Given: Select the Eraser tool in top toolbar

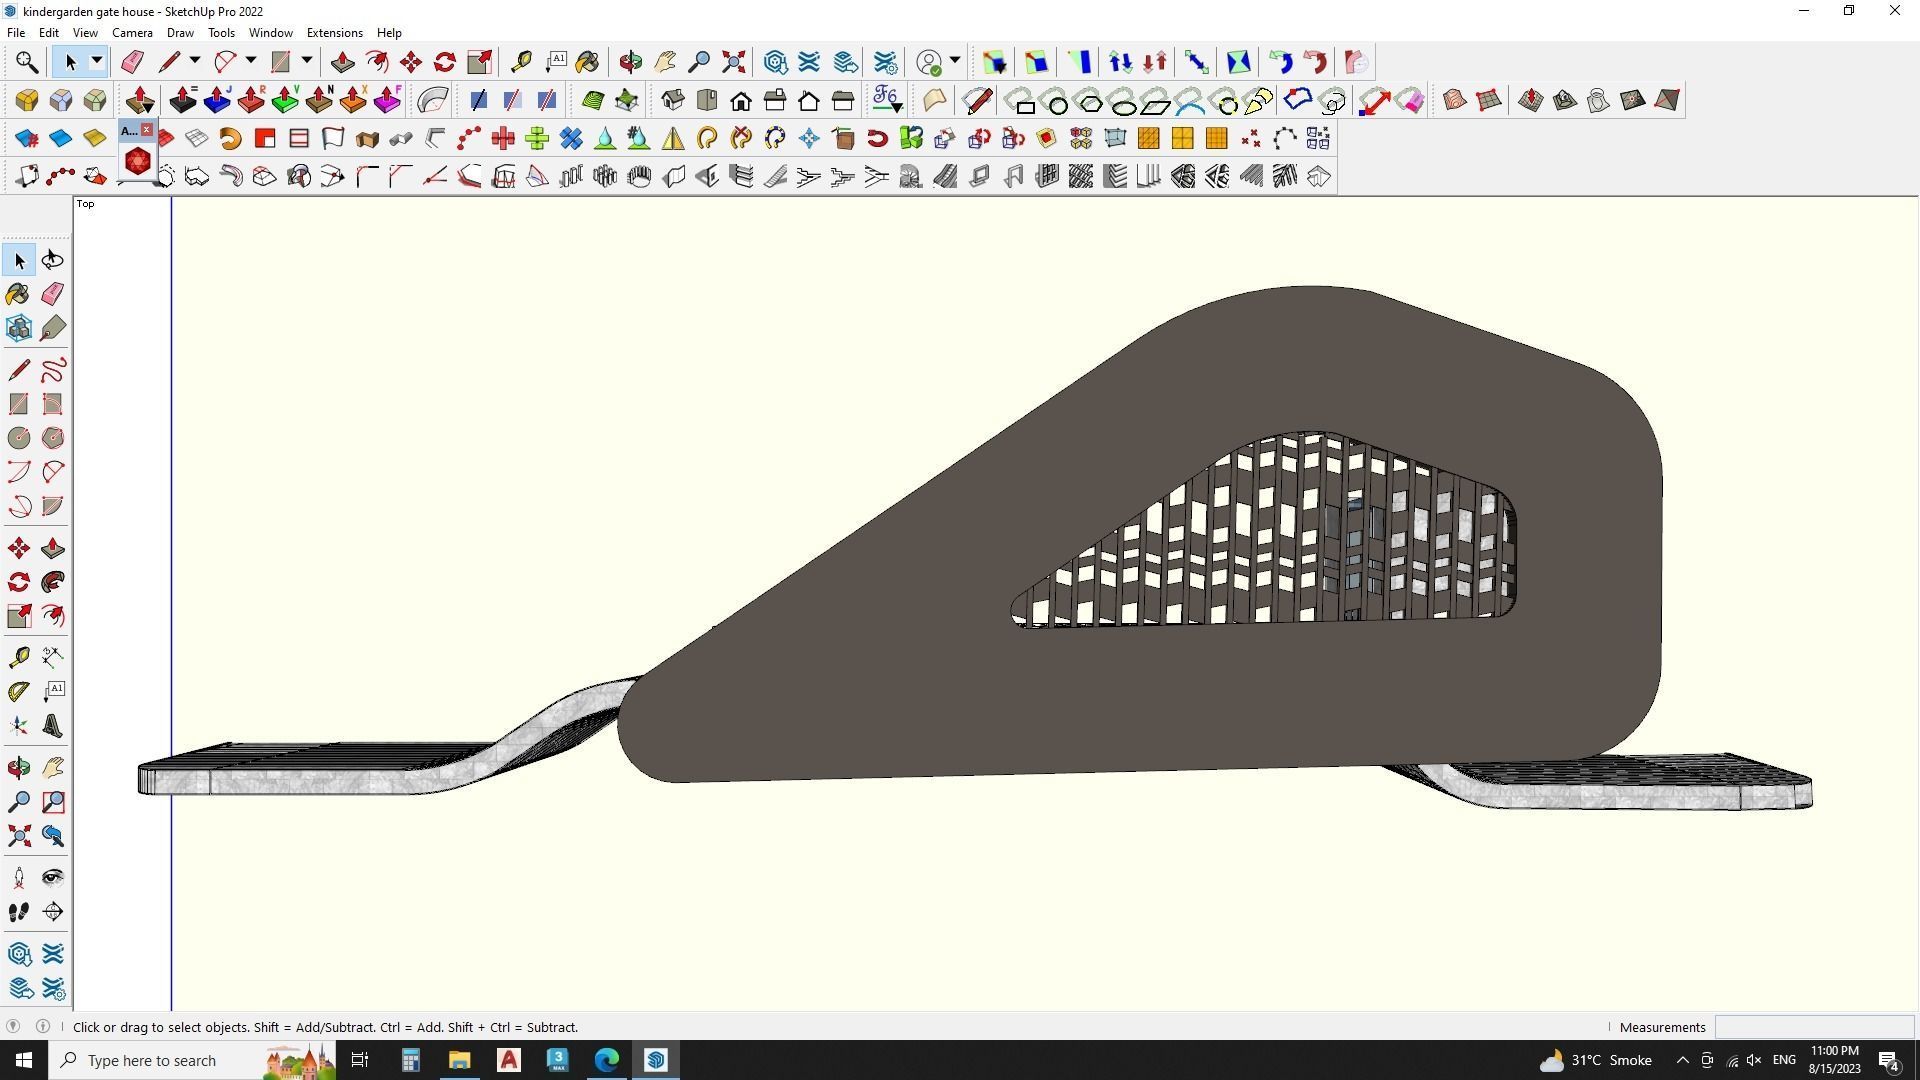Looking at the screenshot, I should point(132,62).
